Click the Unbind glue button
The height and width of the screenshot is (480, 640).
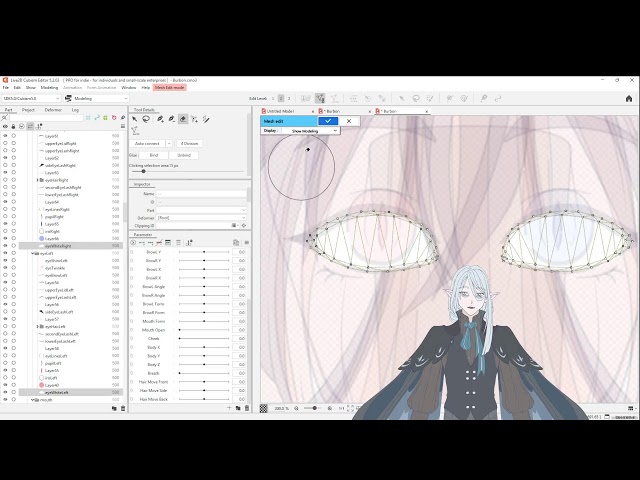point(184,155)
